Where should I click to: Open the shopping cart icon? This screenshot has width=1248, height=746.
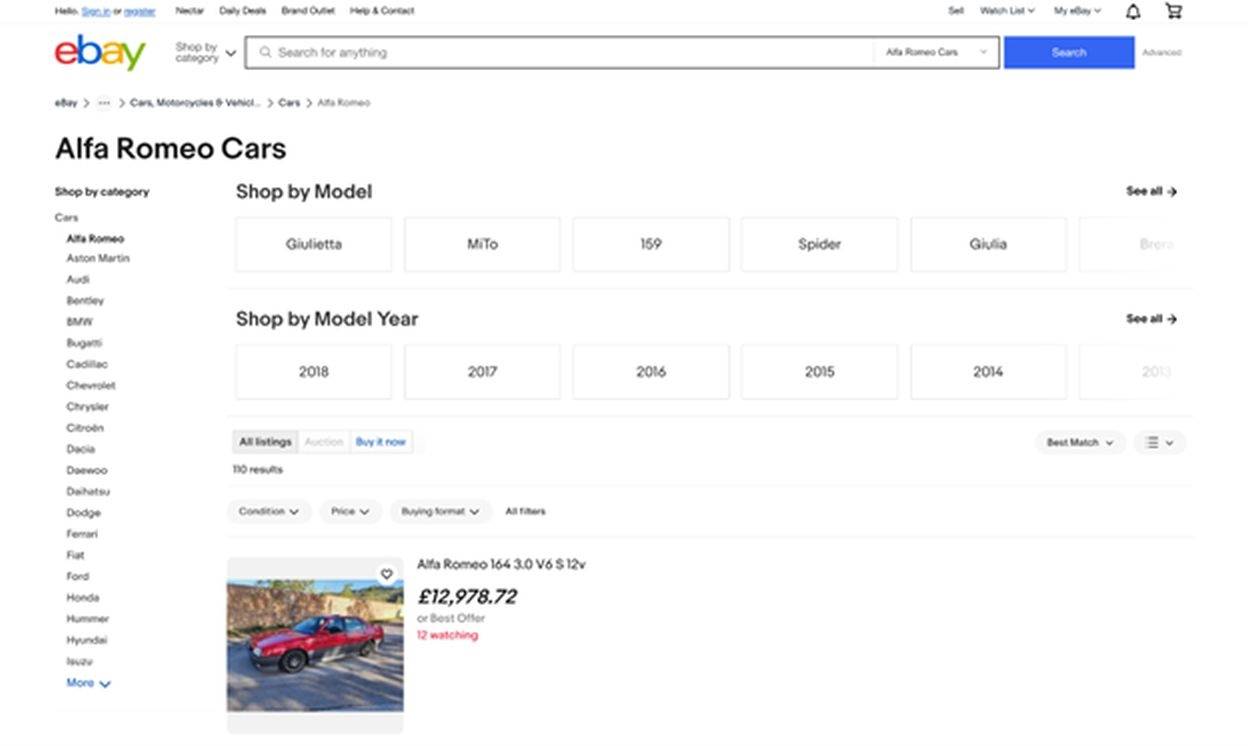1174,11
